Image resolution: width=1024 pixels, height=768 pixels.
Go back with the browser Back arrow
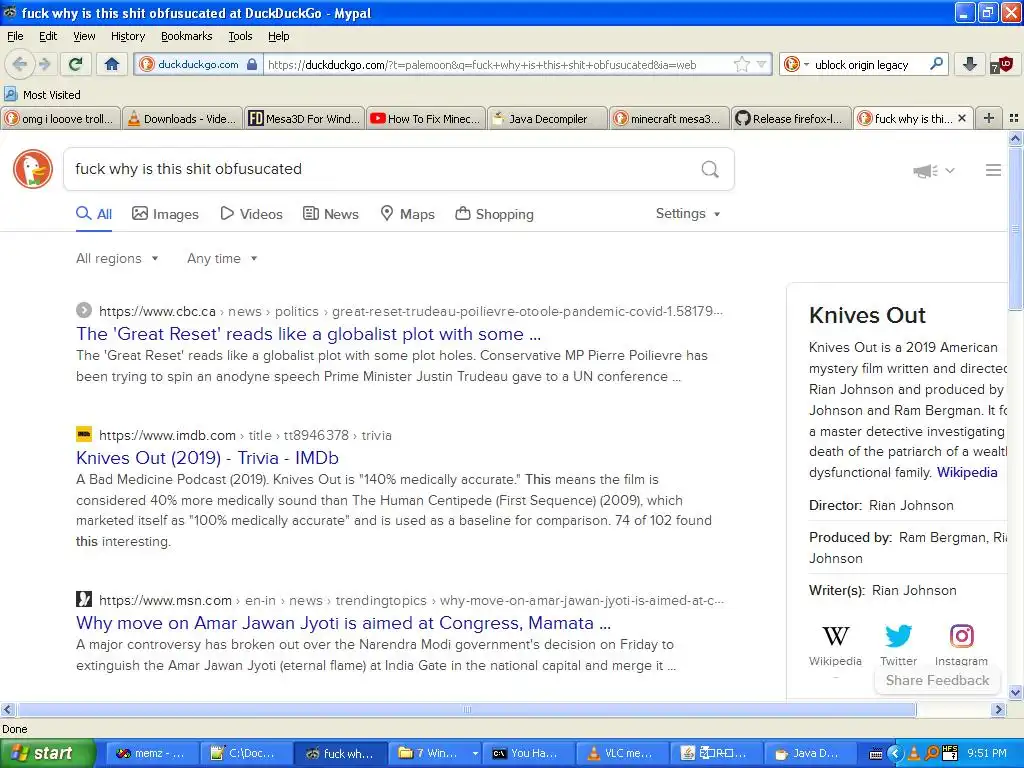point(20,64)
